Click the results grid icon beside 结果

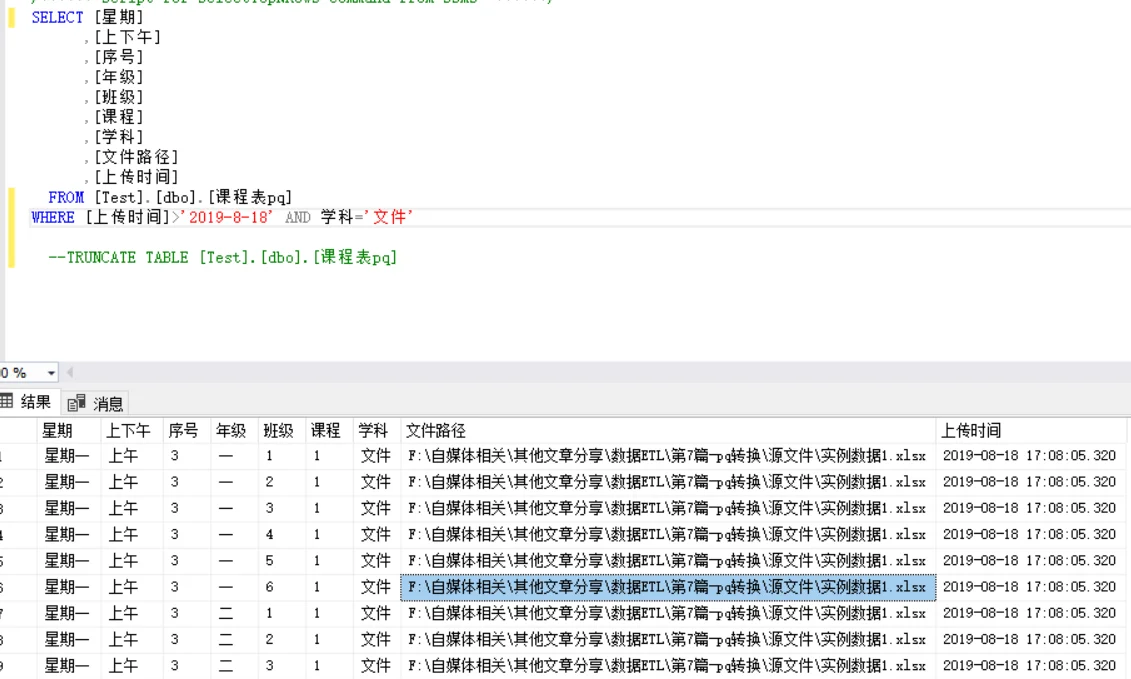click(7, 401)
